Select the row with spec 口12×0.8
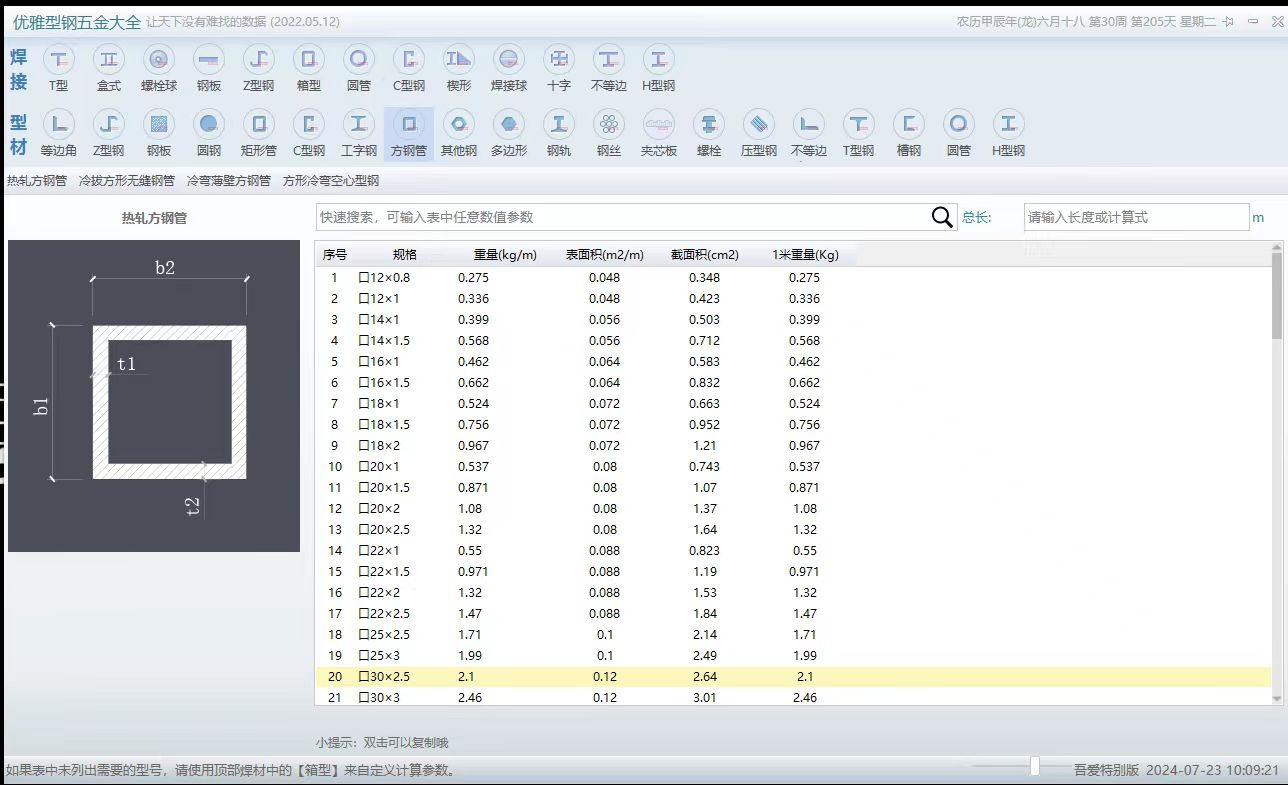Viewport: 1288px width, 785px height. coord(793,277)
